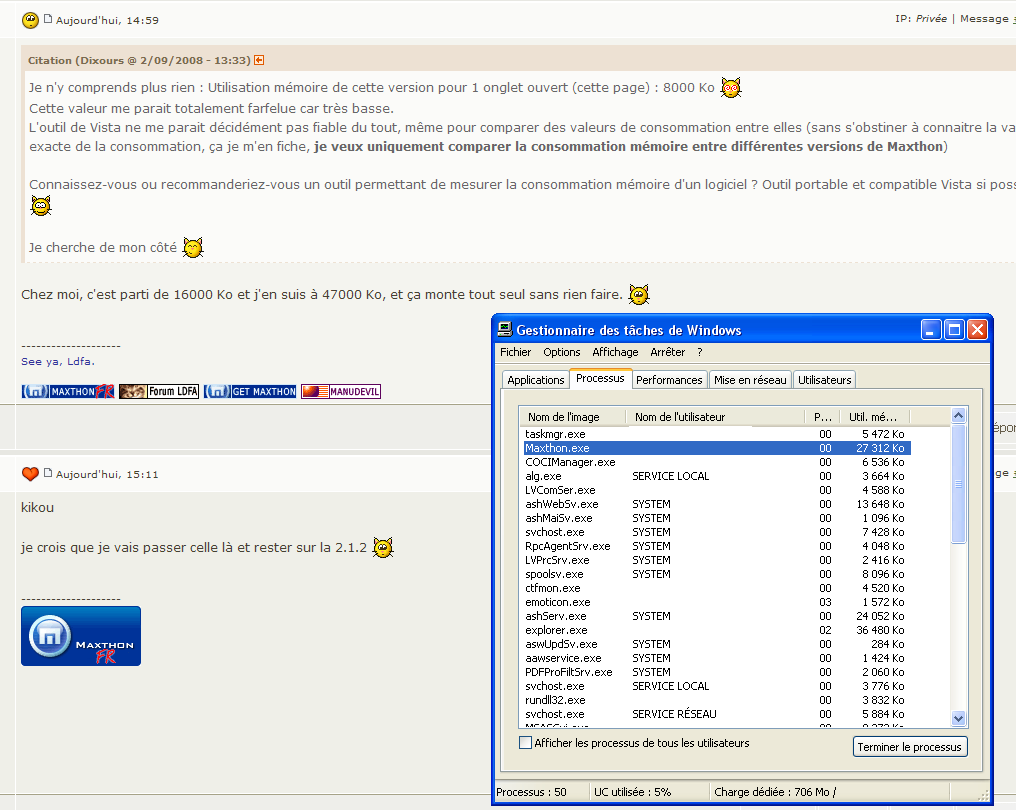Select the ashWebSv.exe process

[717, 504]
